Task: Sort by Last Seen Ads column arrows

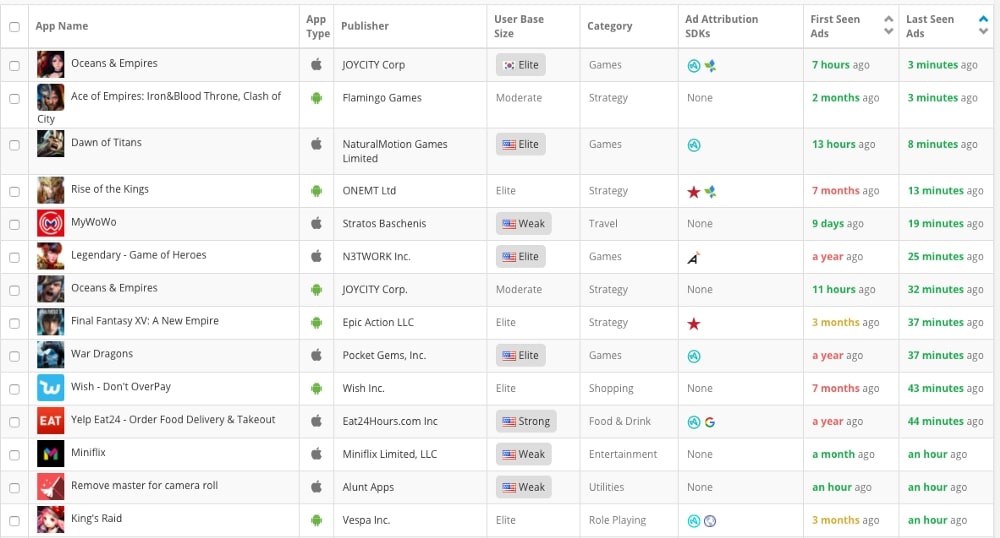Action: 983,26
